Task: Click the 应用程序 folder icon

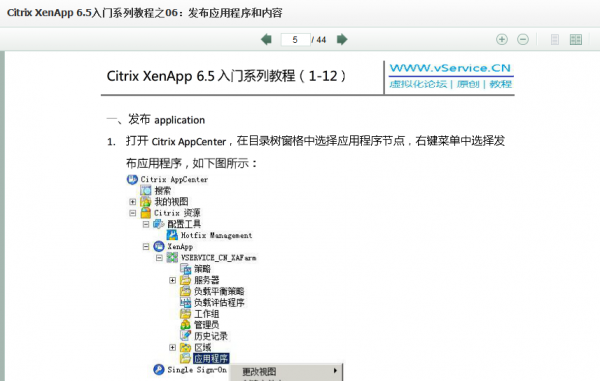Action: coord(186,358)
